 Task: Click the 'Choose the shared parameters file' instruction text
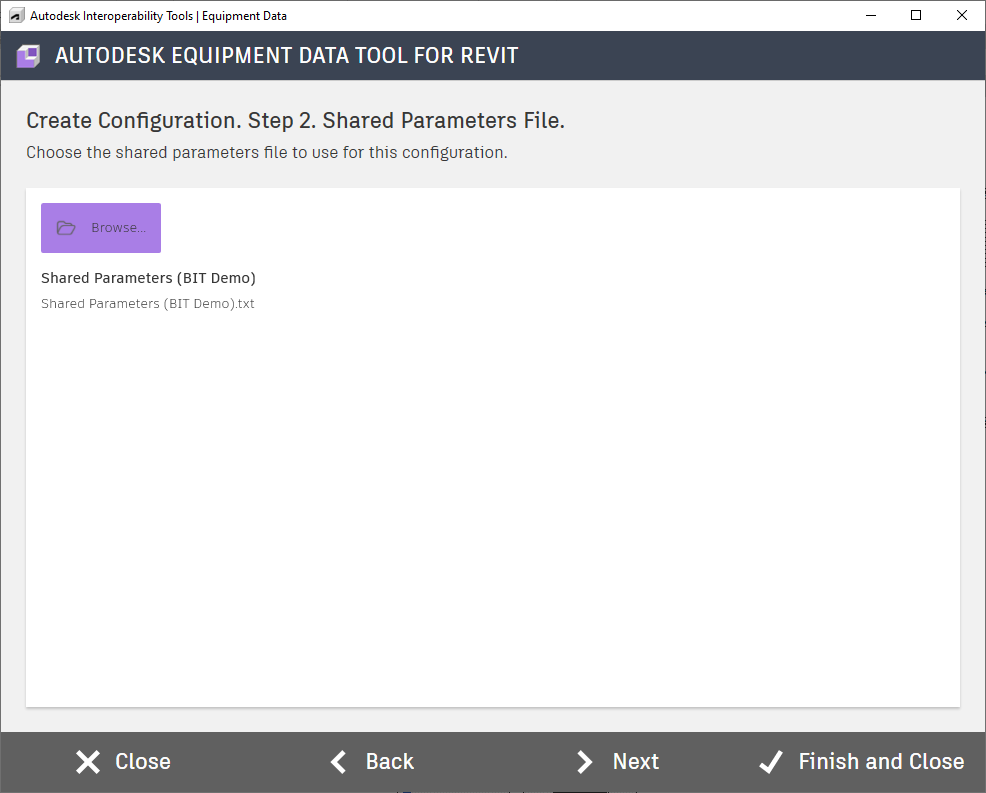[267, 153]
